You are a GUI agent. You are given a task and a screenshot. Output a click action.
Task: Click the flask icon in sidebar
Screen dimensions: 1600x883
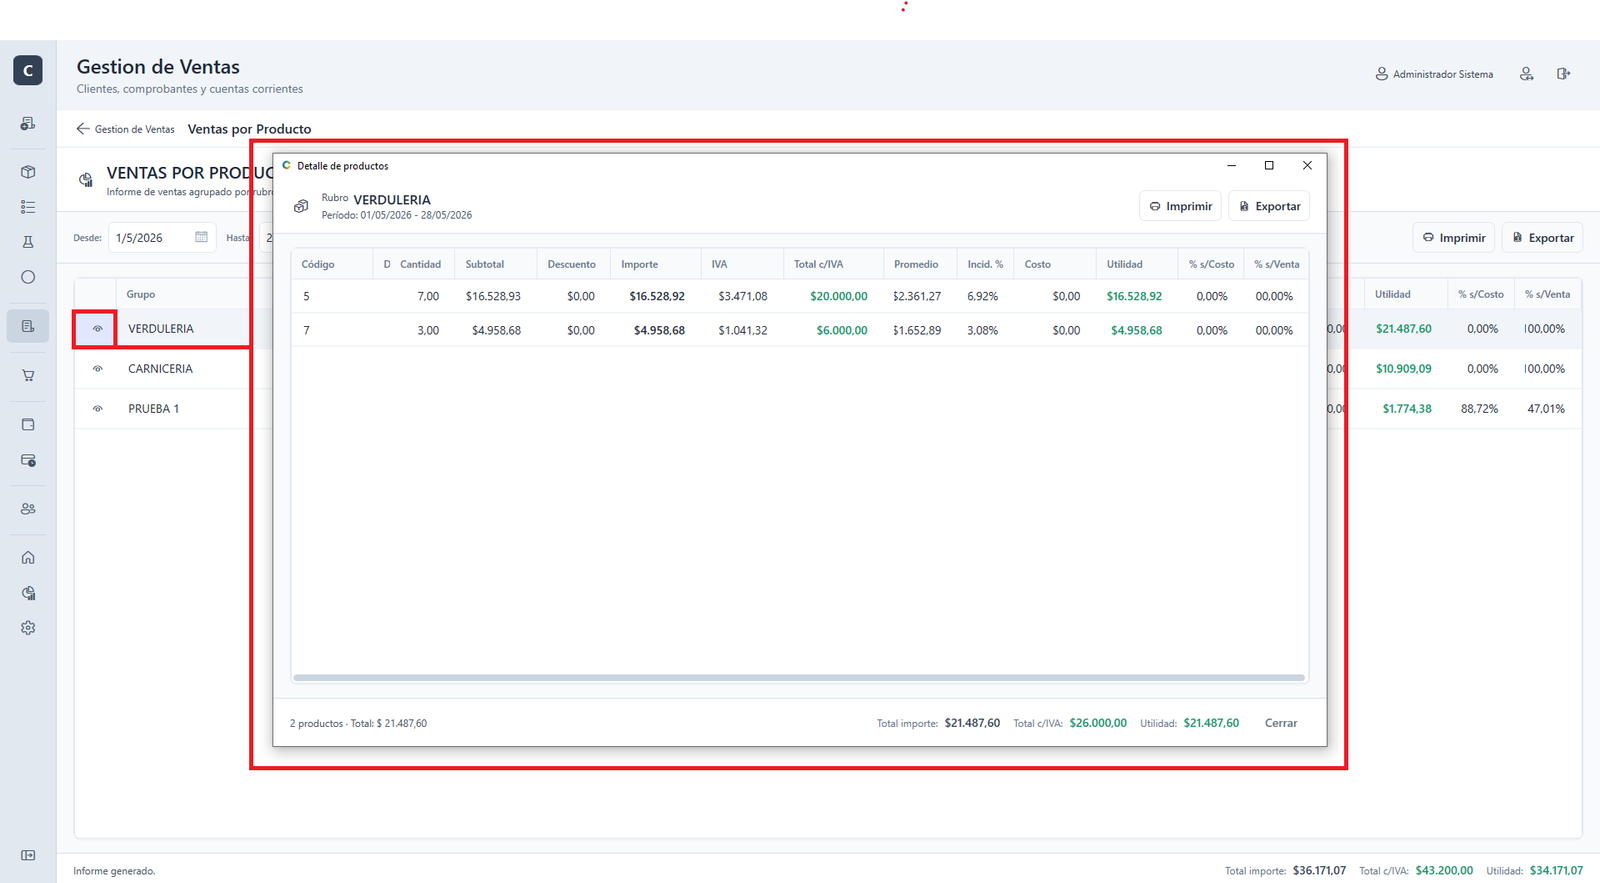point(28,242)
